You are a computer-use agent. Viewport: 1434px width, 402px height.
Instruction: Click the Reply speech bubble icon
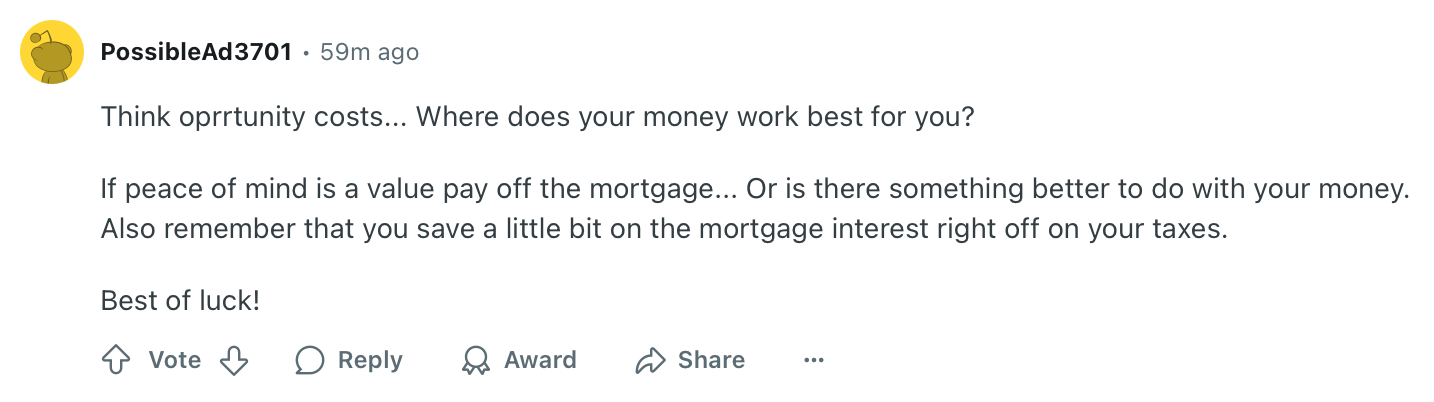(310, 360)
